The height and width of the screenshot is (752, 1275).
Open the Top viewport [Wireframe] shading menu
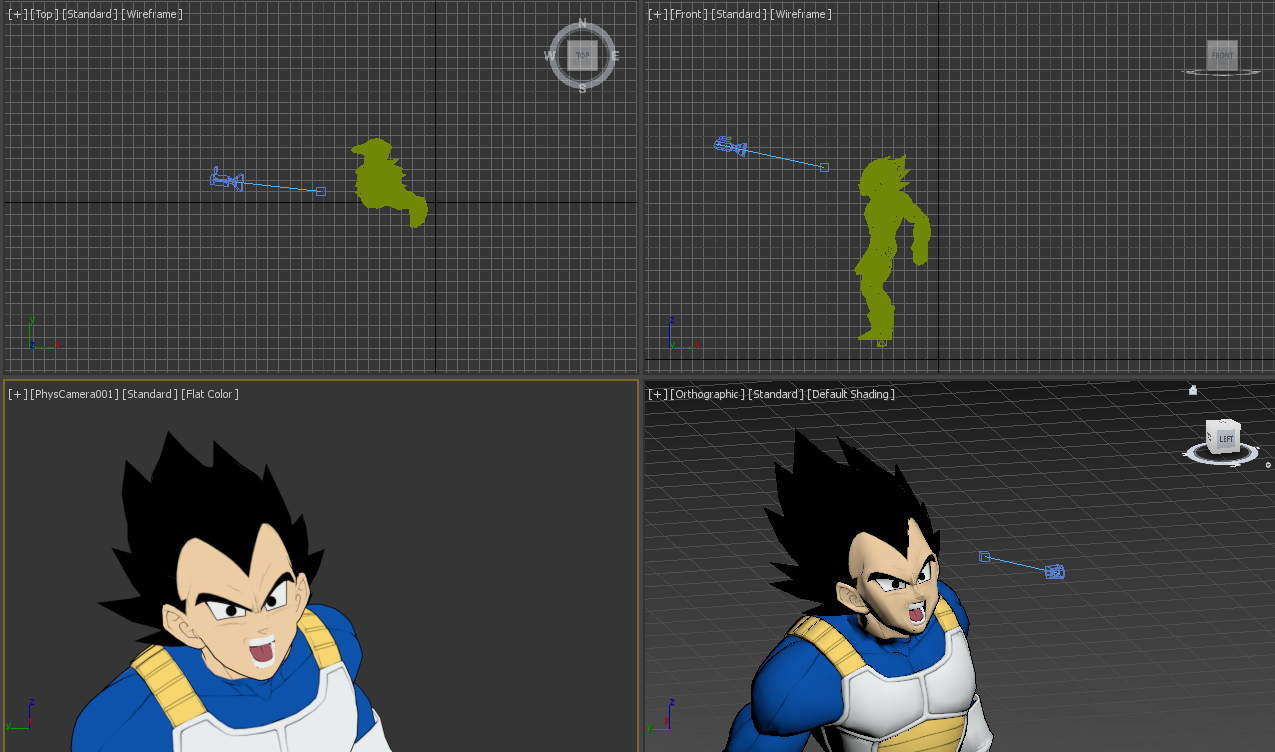[152, 14]
